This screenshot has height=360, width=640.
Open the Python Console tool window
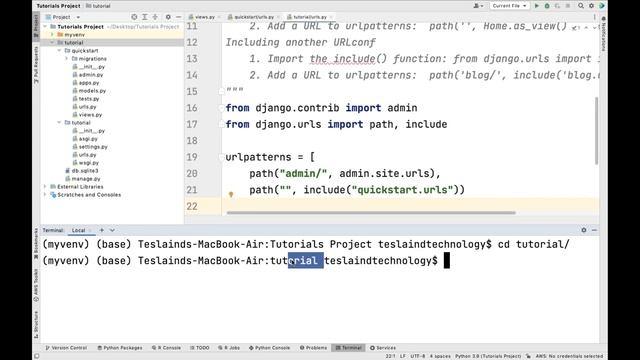[269, 348]
